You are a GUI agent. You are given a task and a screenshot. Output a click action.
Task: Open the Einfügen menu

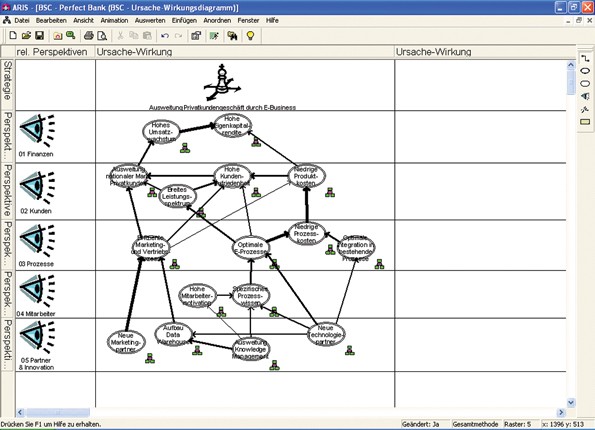coord(184,20)
